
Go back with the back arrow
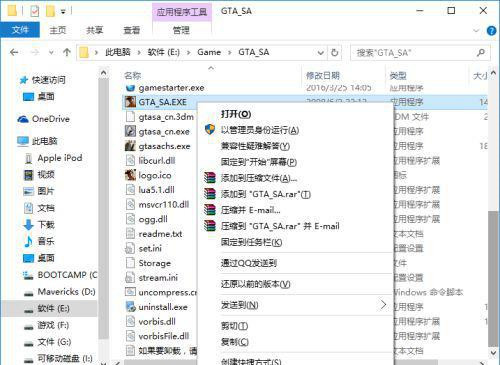tap(14, 53)
